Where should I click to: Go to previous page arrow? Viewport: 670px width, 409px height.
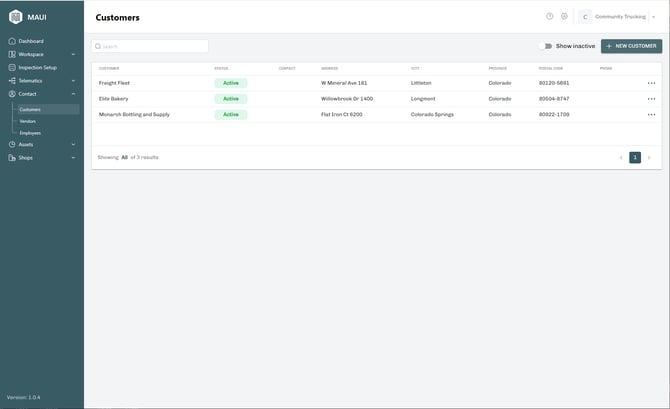click(621, 158)
